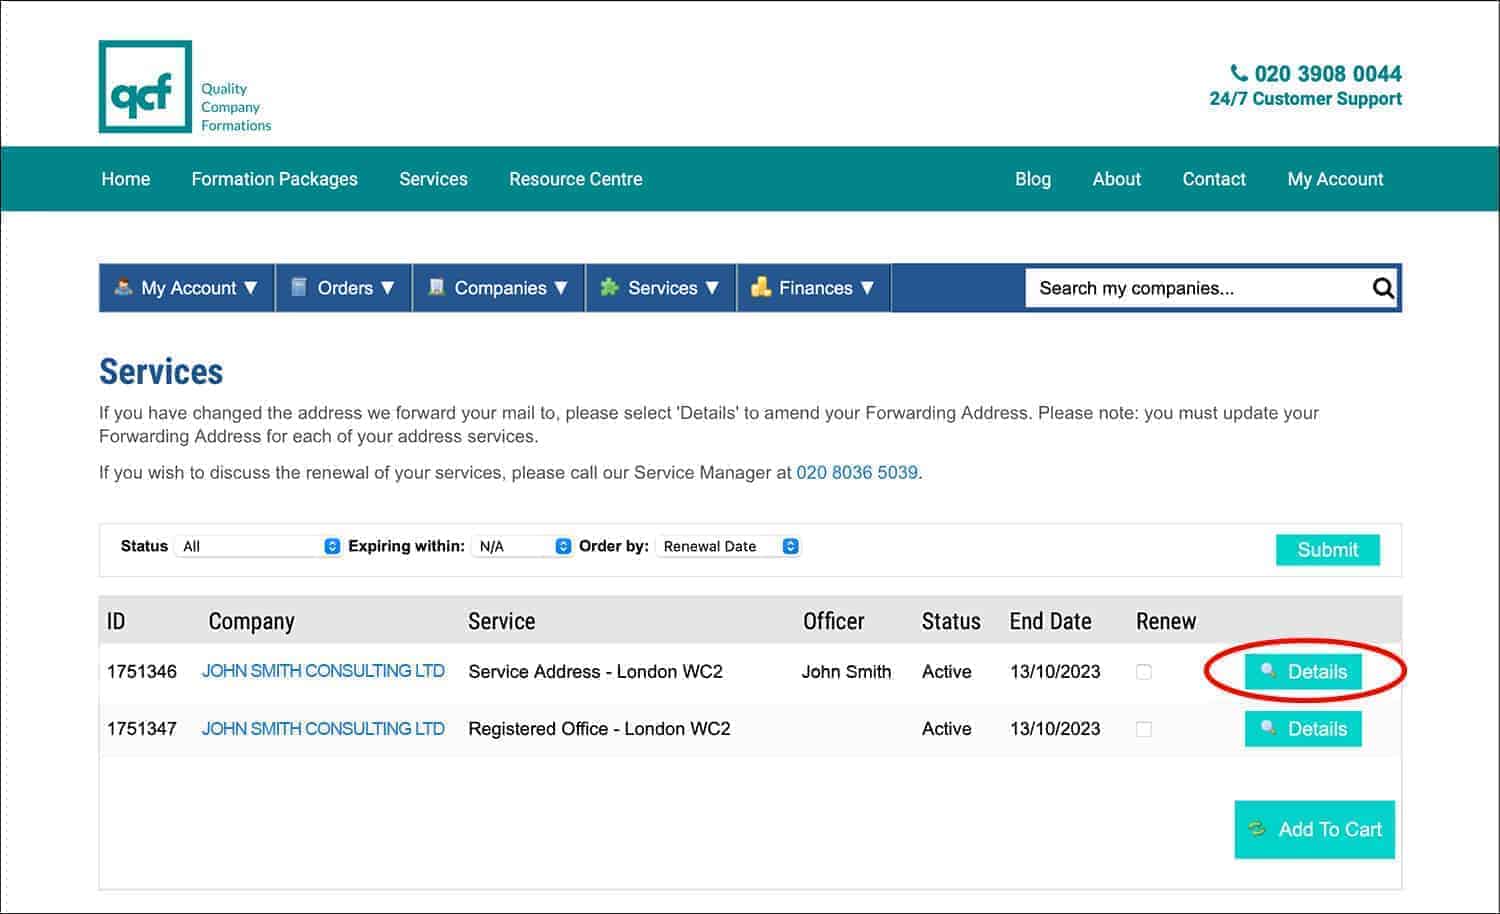
Task: Click the magnifier icon on the circled Details button
Action: [1267, 672]
